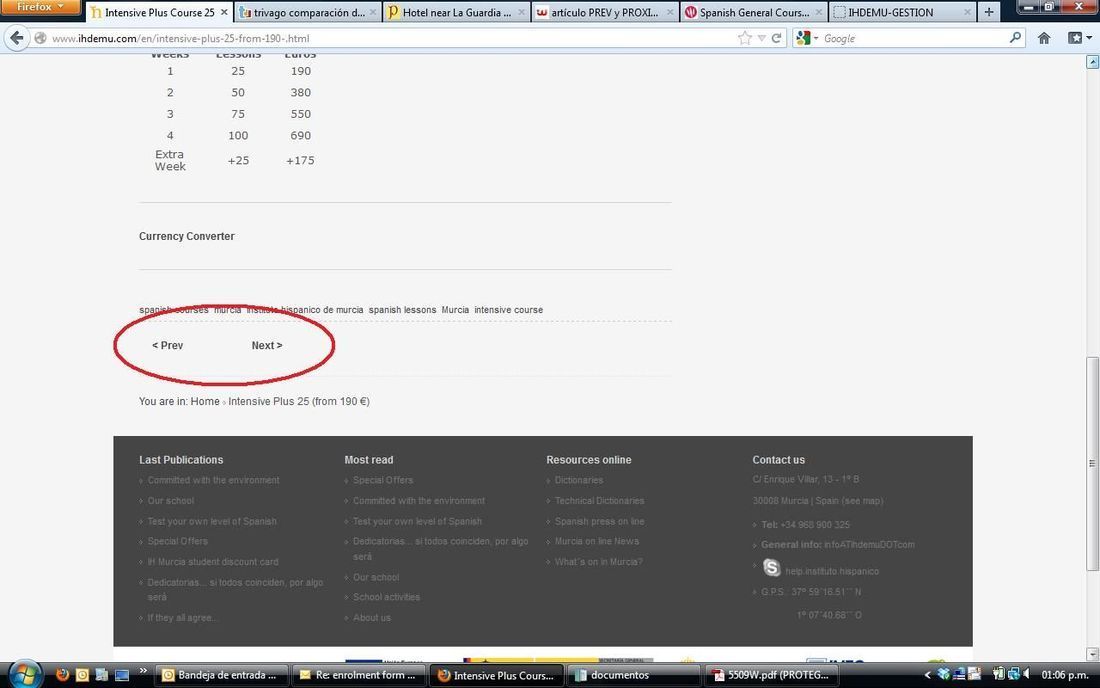The width and height of the screenshot is (1100, 688).
Task: Switch to the trivago comparación tab
Action: click(308, 12)
